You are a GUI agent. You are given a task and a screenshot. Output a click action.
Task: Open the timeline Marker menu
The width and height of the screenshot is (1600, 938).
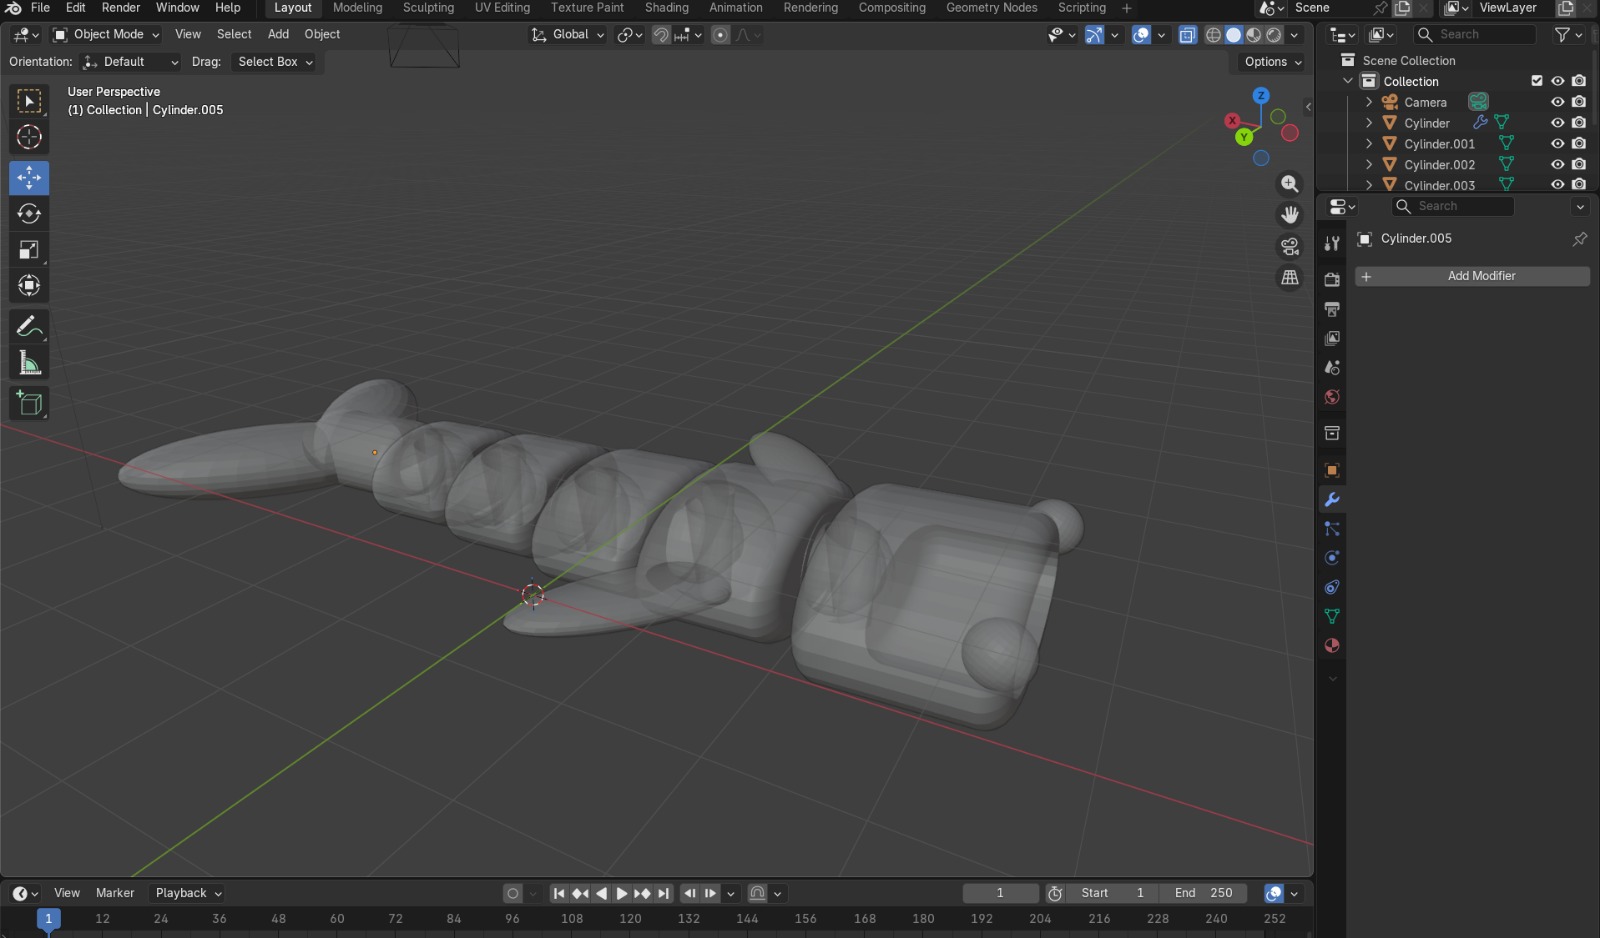tap(115, 893)
